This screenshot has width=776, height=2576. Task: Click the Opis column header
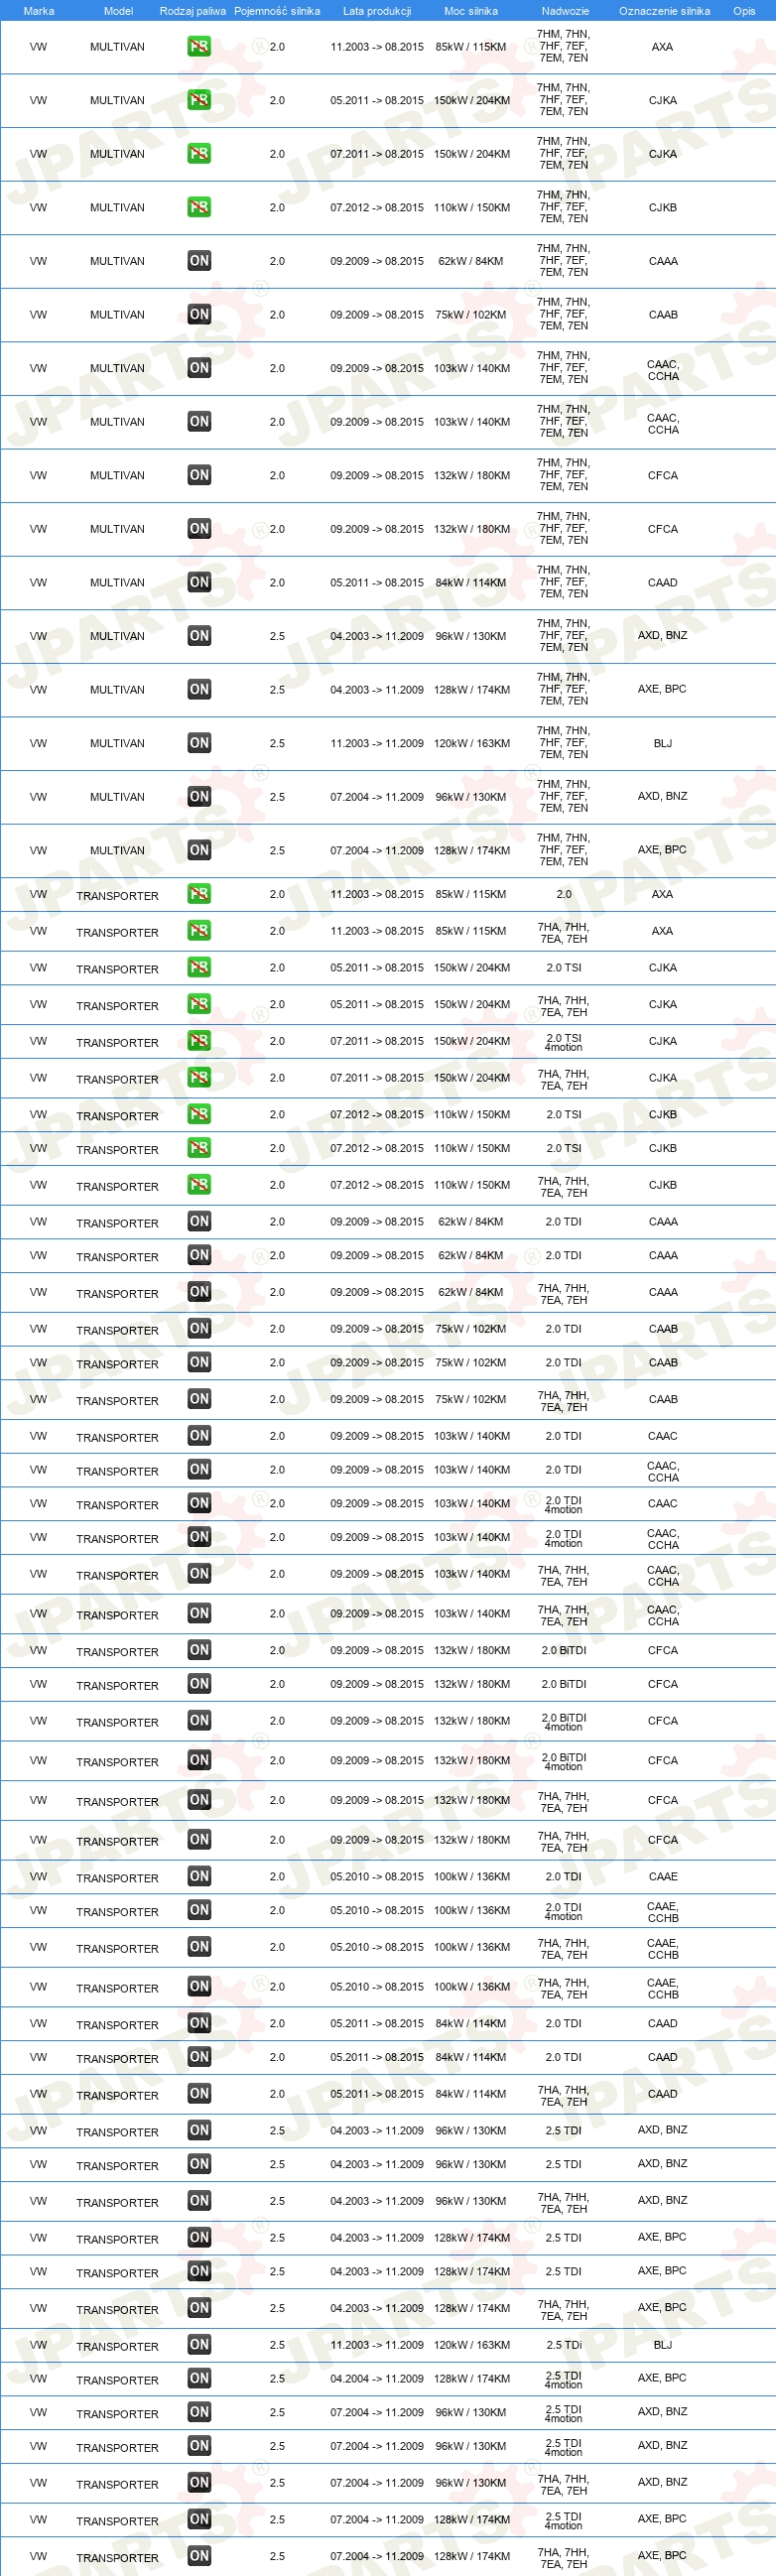[x=744, y=11]
